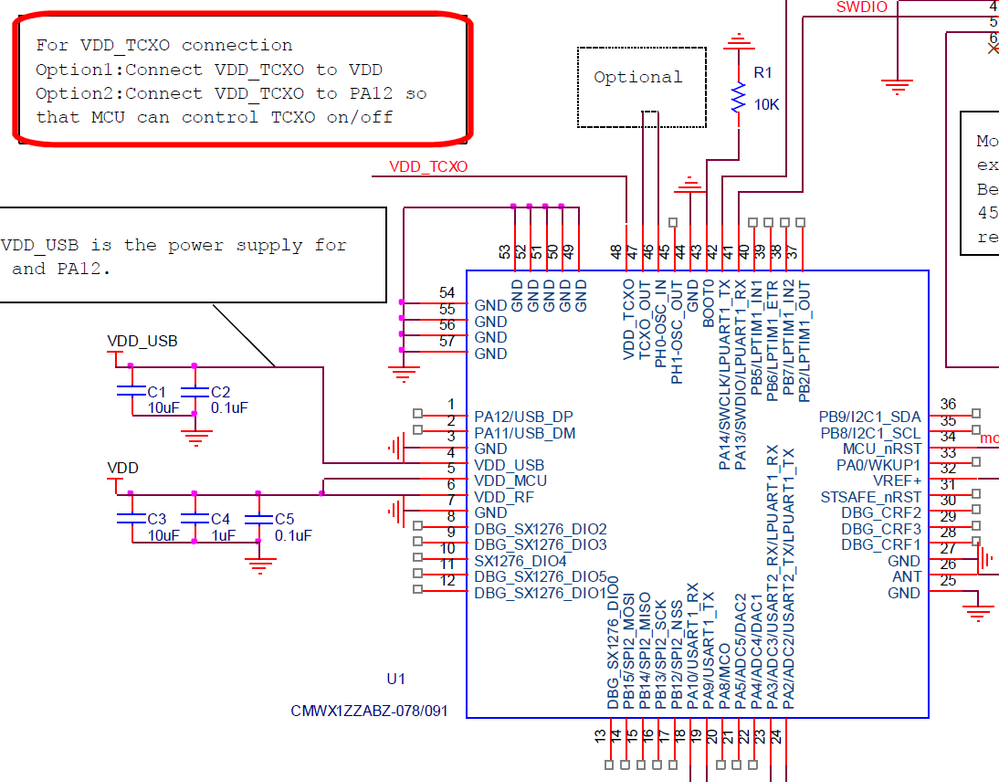Click the VDD_USB power label
The height and width of the screenshot is (782, 999).
[142, 341]
